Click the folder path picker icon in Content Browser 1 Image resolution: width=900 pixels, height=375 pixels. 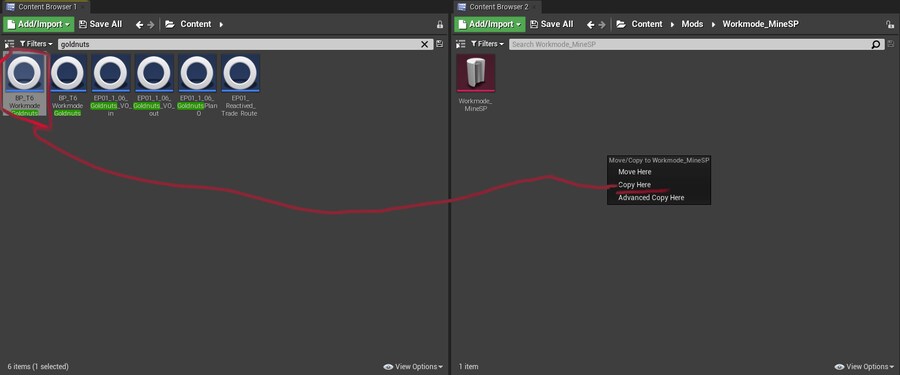click(x=170, y=24)
